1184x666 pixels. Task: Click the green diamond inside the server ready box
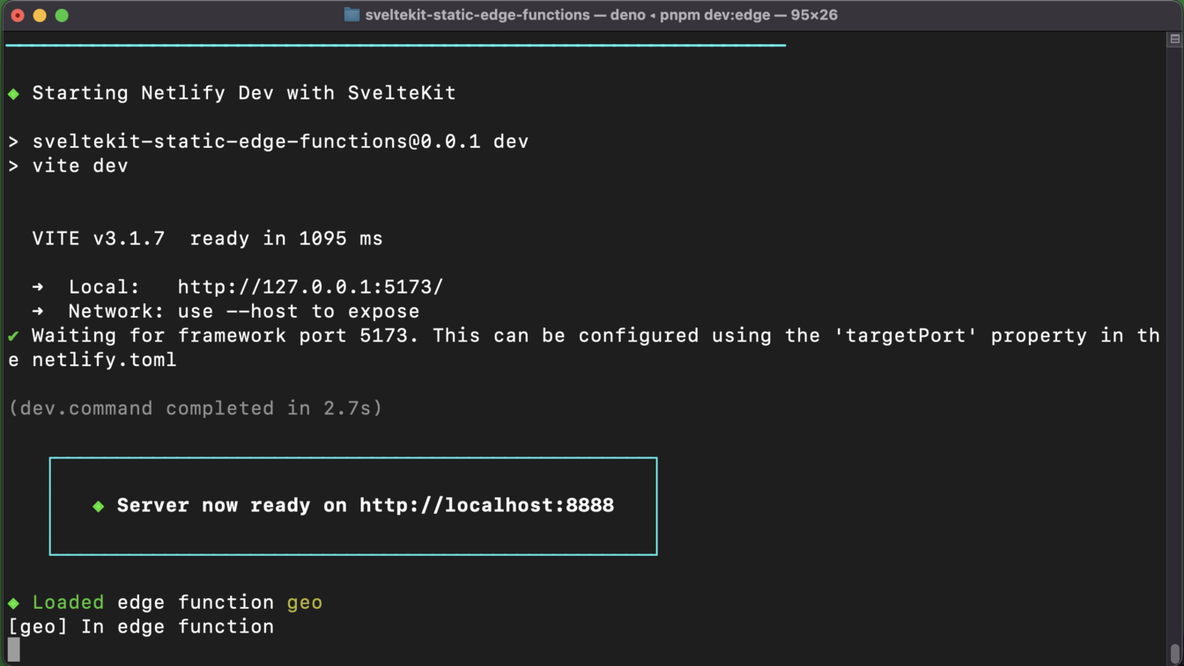click(98, 507)
